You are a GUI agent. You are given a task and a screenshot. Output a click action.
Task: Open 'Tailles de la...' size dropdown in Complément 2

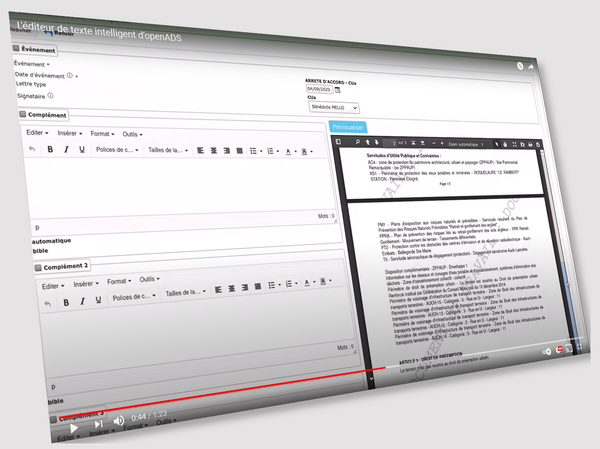point(187,295)
